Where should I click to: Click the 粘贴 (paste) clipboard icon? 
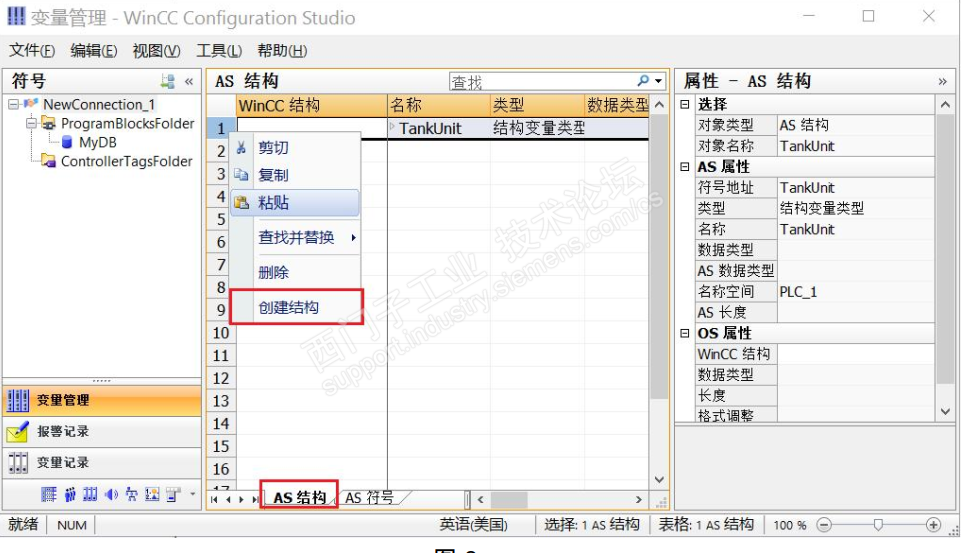241,202
